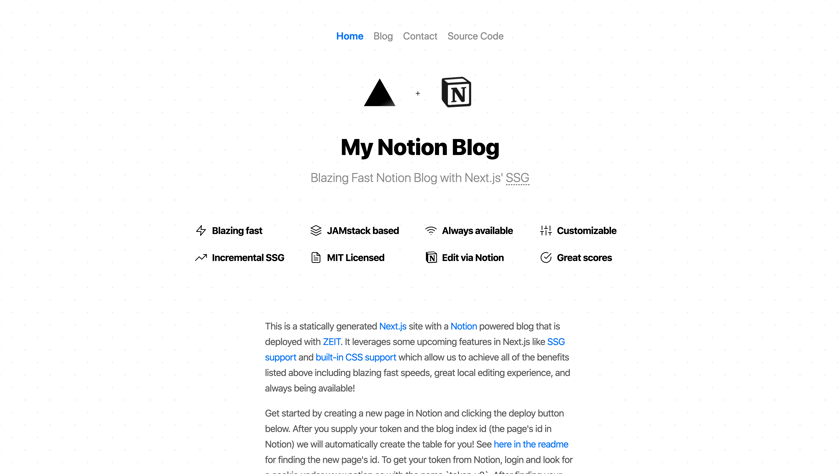
Task: Click the small Notion Edit via Notion icon
Action: (x=431, y=258)
